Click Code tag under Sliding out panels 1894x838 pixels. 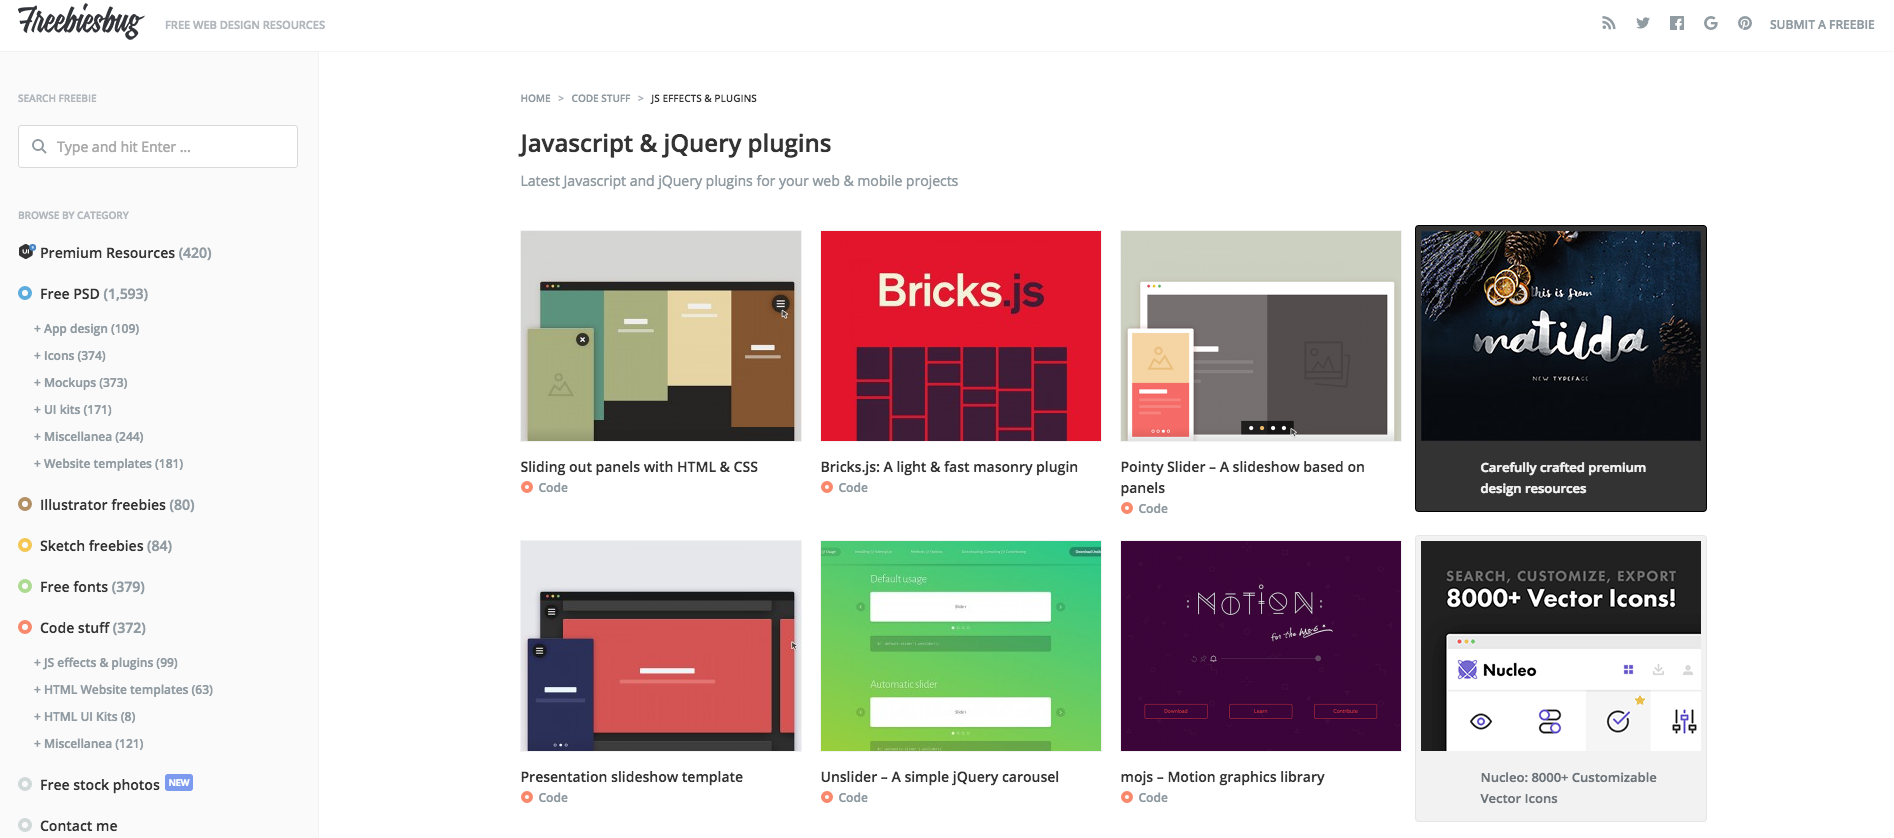pos(553,488)
